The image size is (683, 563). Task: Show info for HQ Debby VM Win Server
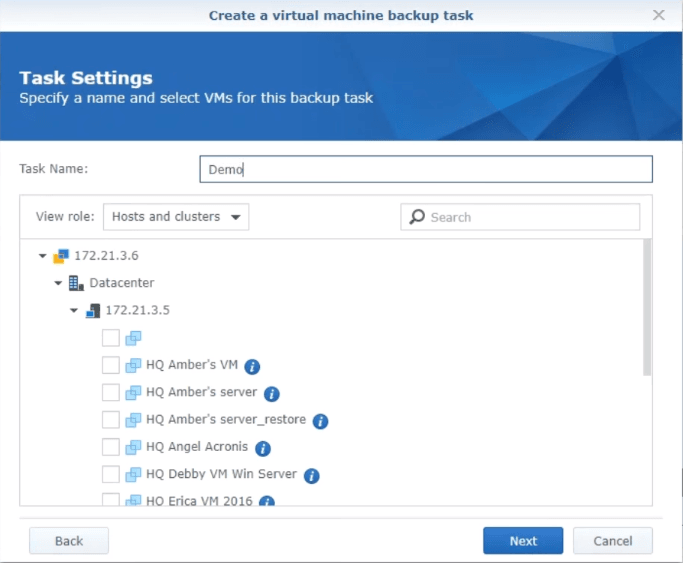coord(311,476)
